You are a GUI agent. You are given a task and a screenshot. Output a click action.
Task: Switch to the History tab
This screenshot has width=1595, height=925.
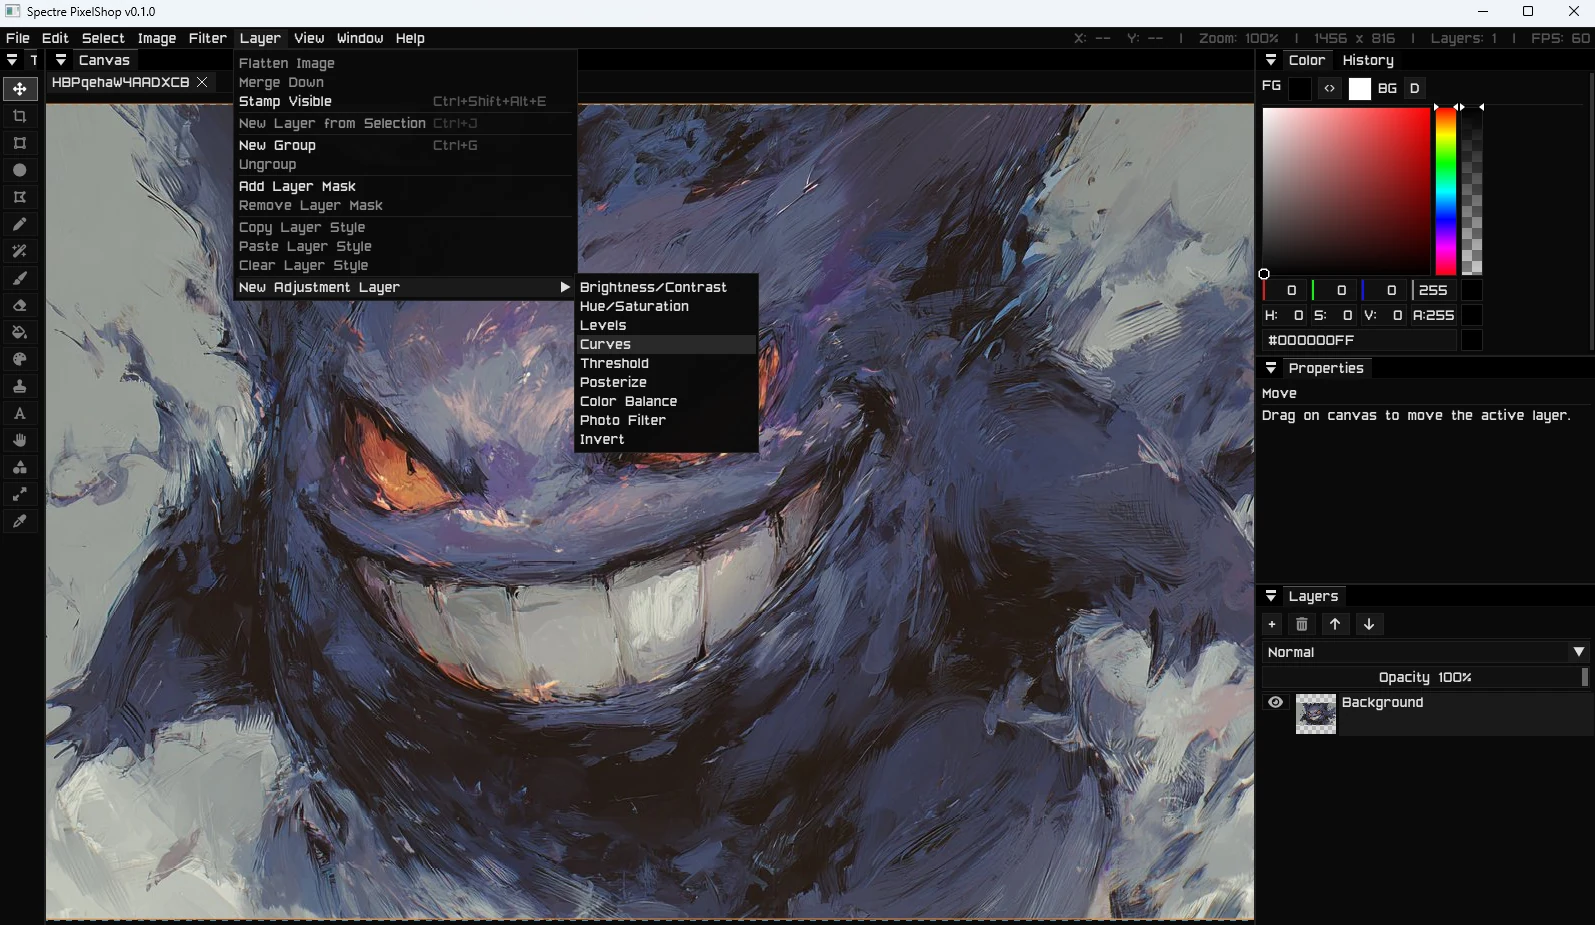(x=1368, y=60)
